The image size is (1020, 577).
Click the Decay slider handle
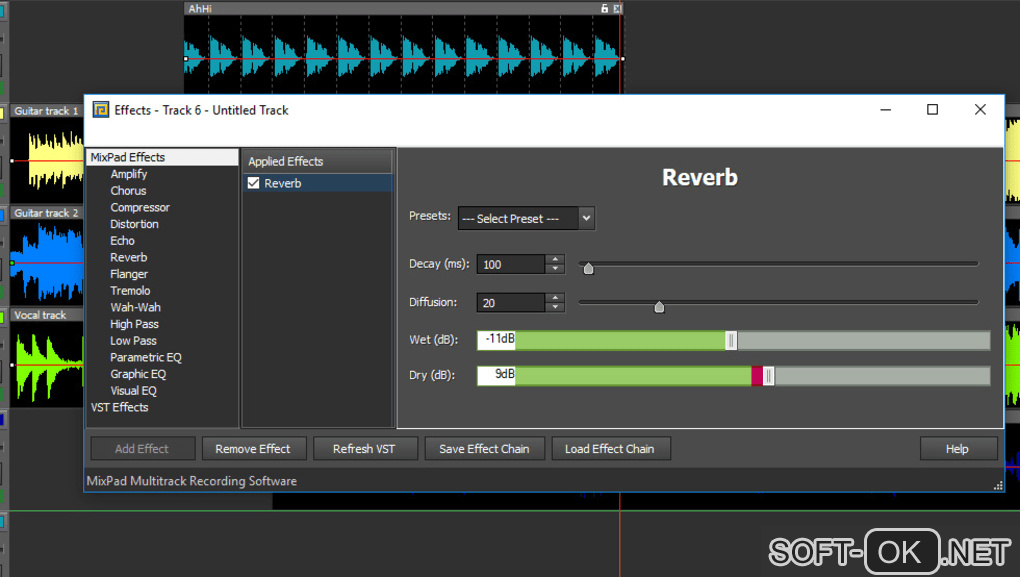(x=588, y=268)
